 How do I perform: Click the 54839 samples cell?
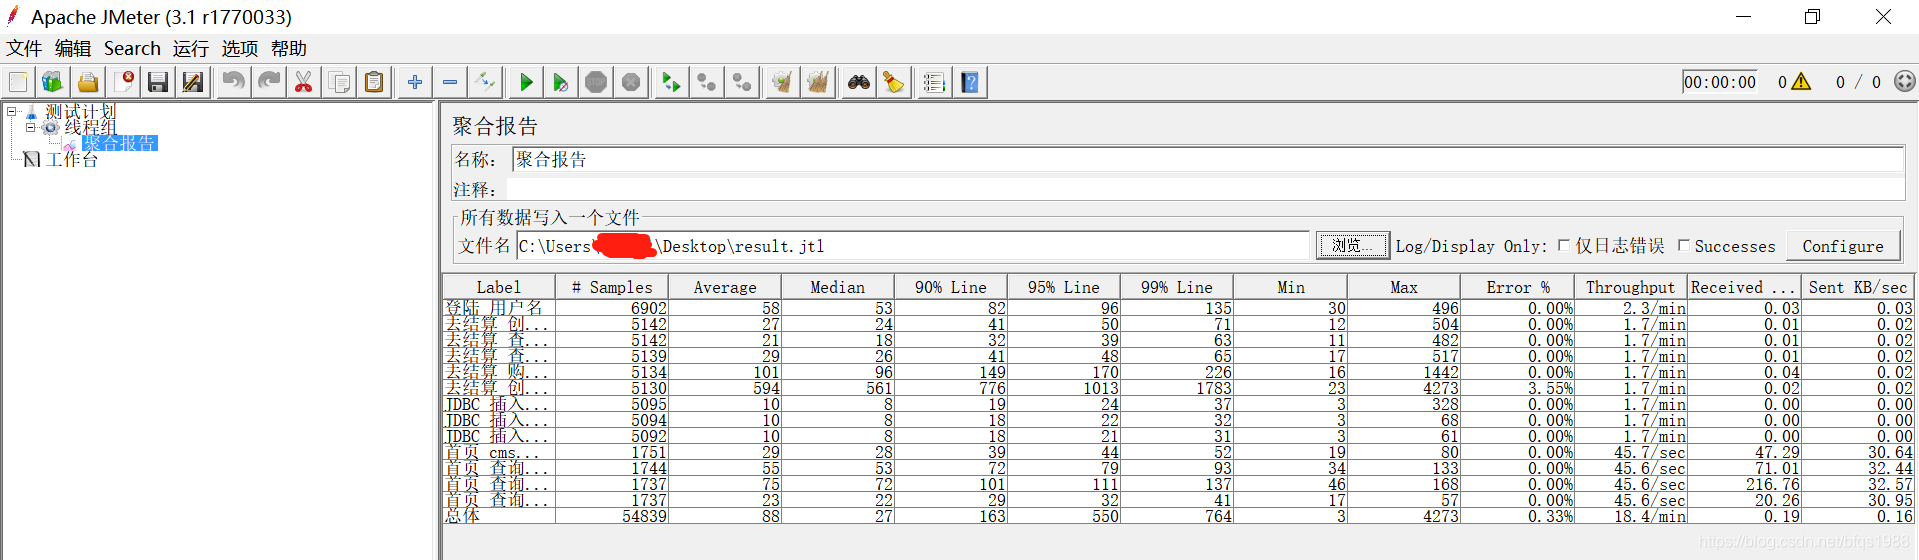612,516
